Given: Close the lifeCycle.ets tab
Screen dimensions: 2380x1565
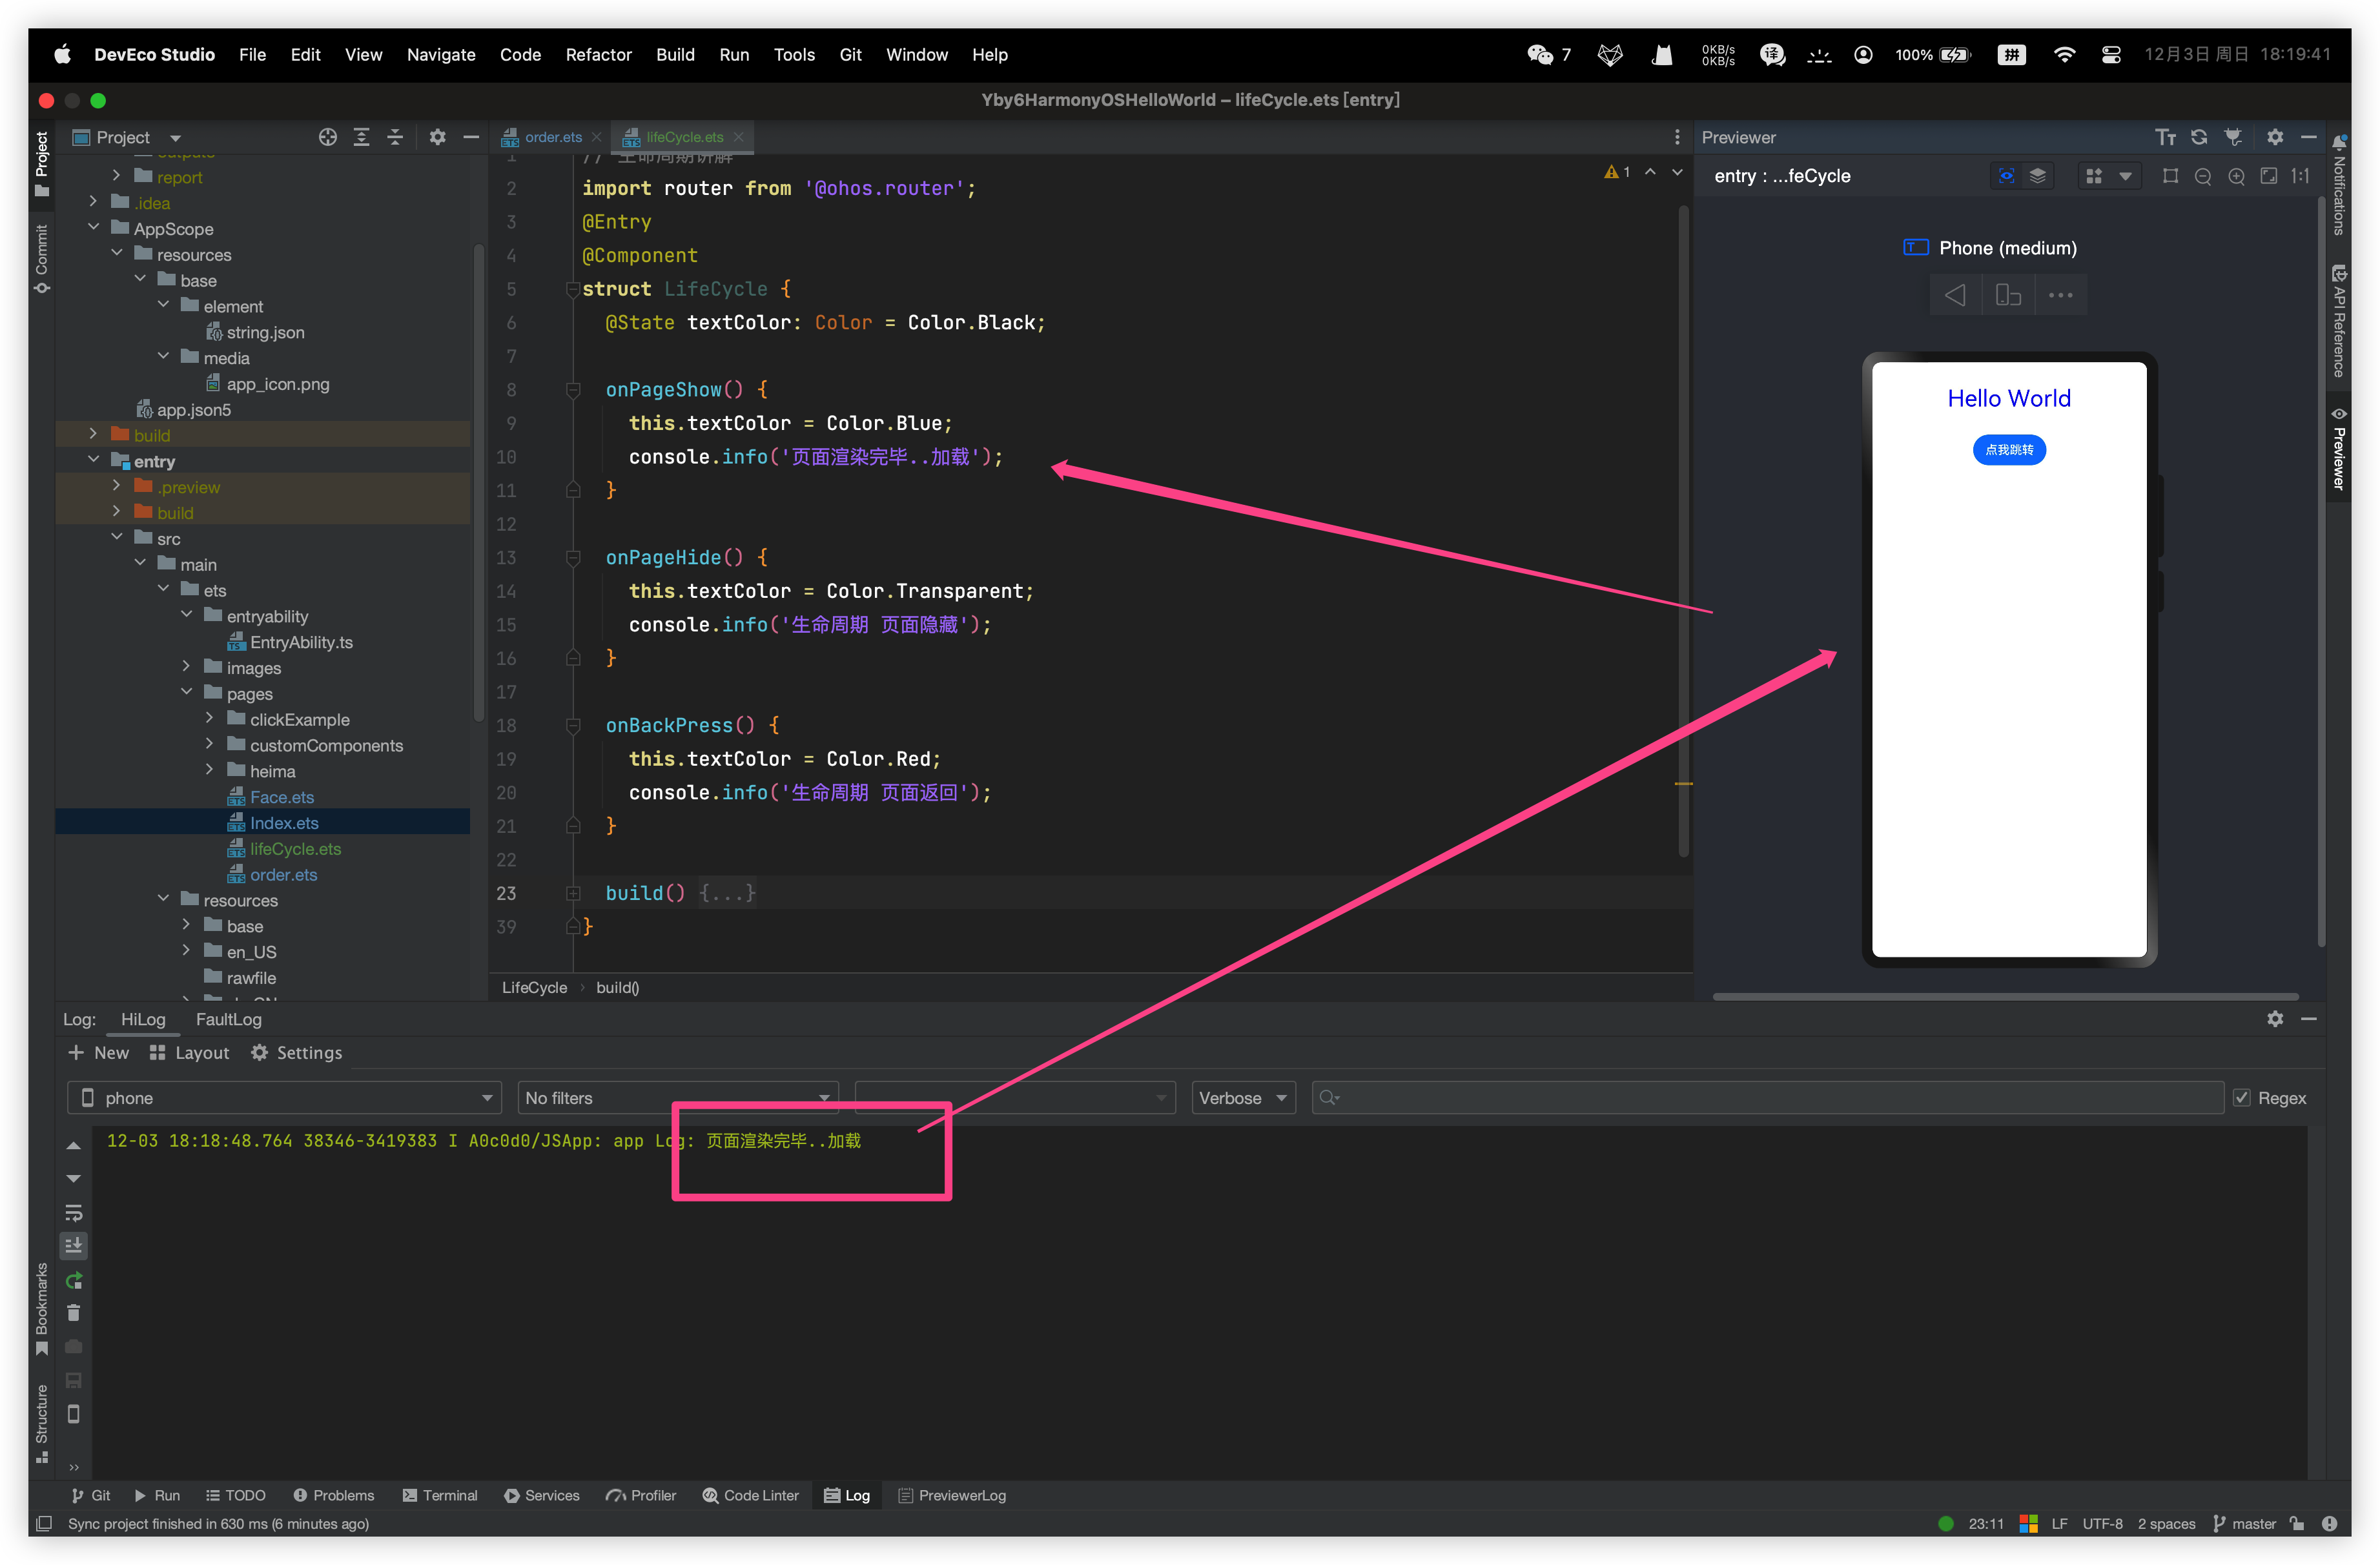Looking at the screenshot, I should pyautogui.click(x=739, y=137).
